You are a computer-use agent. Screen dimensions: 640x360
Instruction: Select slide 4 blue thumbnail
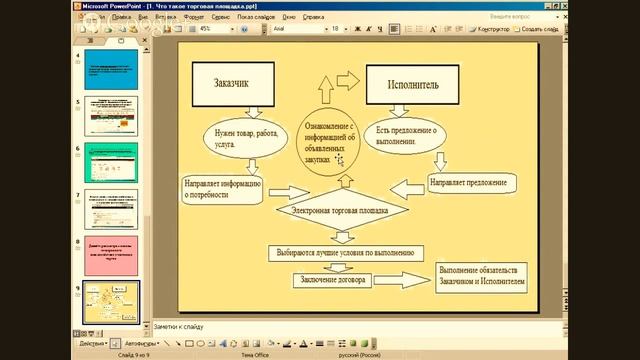tap(111, 70)
